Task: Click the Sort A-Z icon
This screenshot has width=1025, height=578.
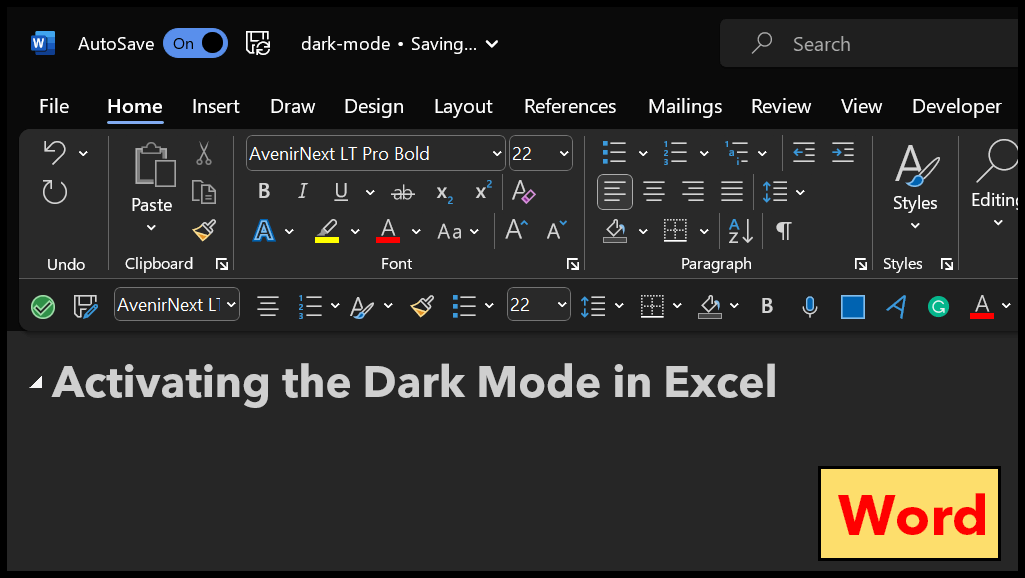Action: click(741, 231)
